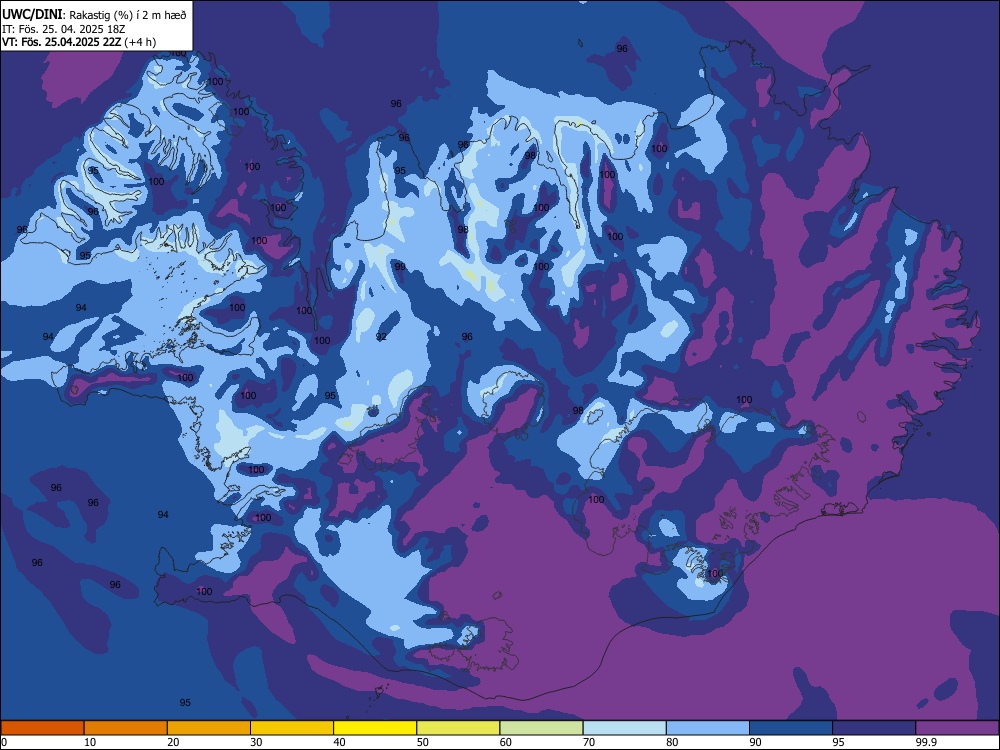Click the golden 30–40 legend swatch

click(292, 728)
